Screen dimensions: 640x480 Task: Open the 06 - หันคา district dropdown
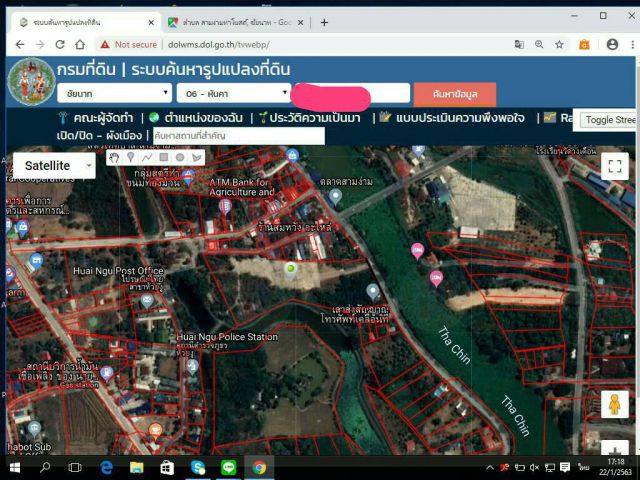point(232,93)
